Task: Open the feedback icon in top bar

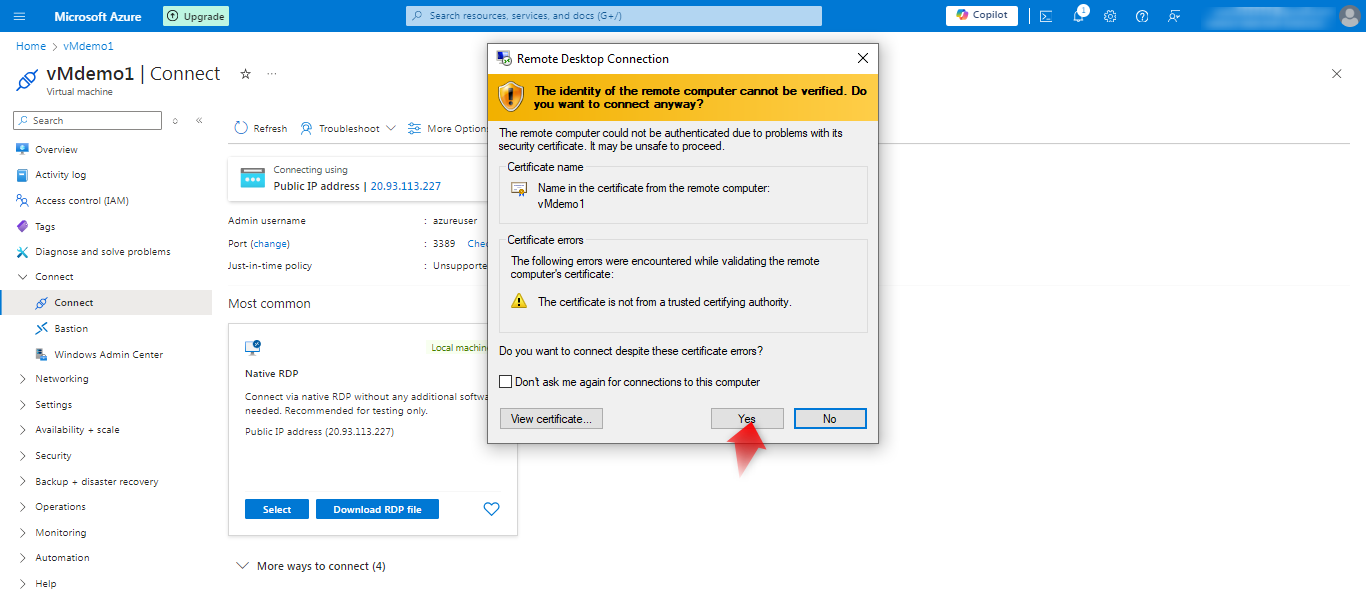Action: [x=1174, y=16]
